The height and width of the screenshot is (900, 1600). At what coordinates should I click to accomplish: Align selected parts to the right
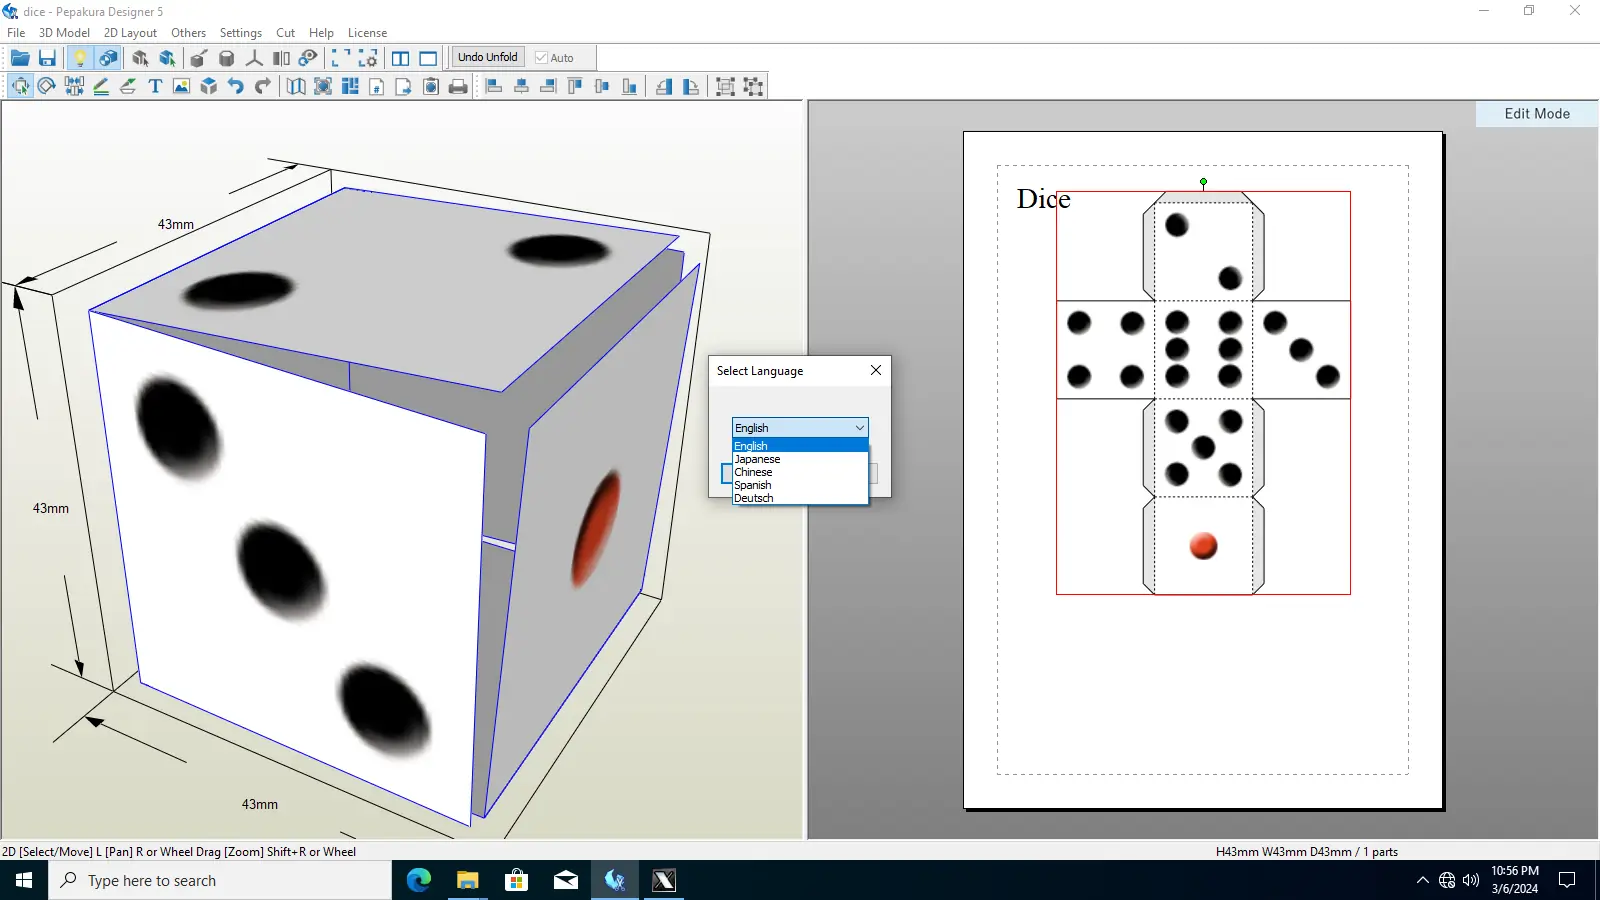coord(548,86)
